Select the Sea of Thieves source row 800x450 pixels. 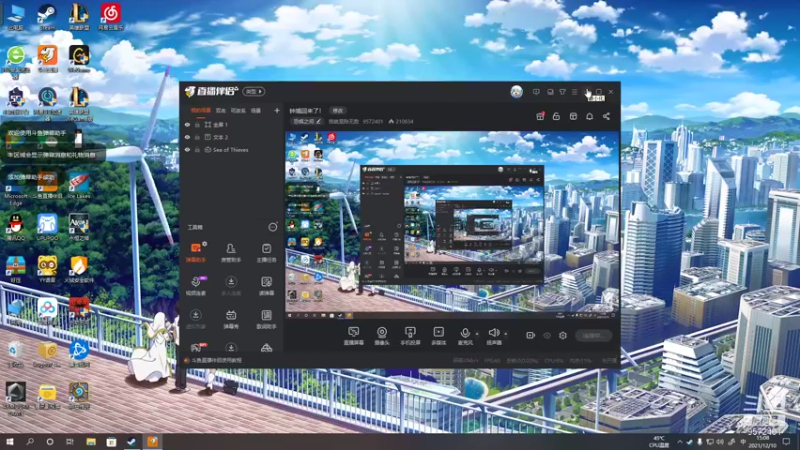click(232, 150)
